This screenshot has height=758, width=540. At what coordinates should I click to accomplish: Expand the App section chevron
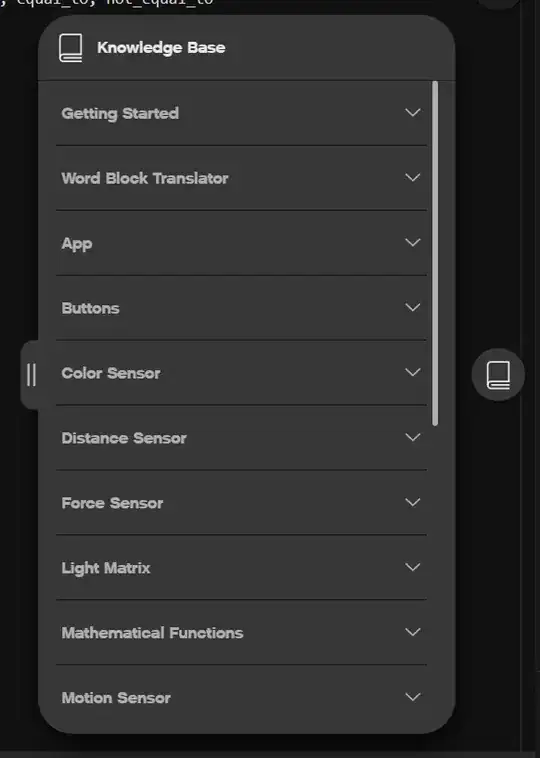(412, 242)
